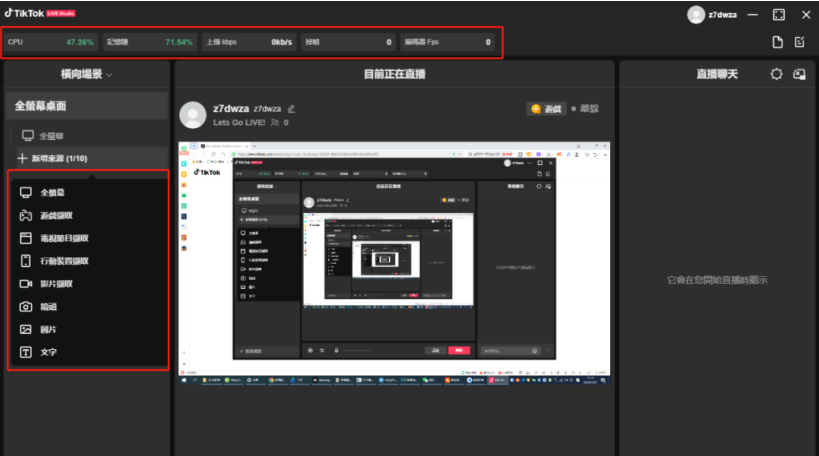Viewport: 819px width, 456px height.
Task: Pop out the live chat window icon
Action: [799, 74]
